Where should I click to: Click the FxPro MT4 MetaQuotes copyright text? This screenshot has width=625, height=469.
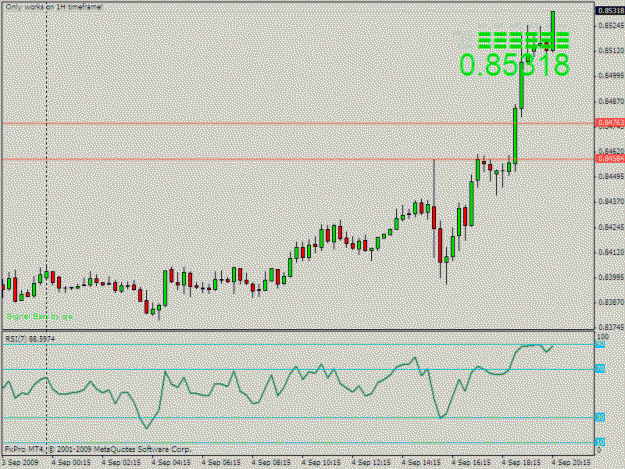(x=98, y=449)
